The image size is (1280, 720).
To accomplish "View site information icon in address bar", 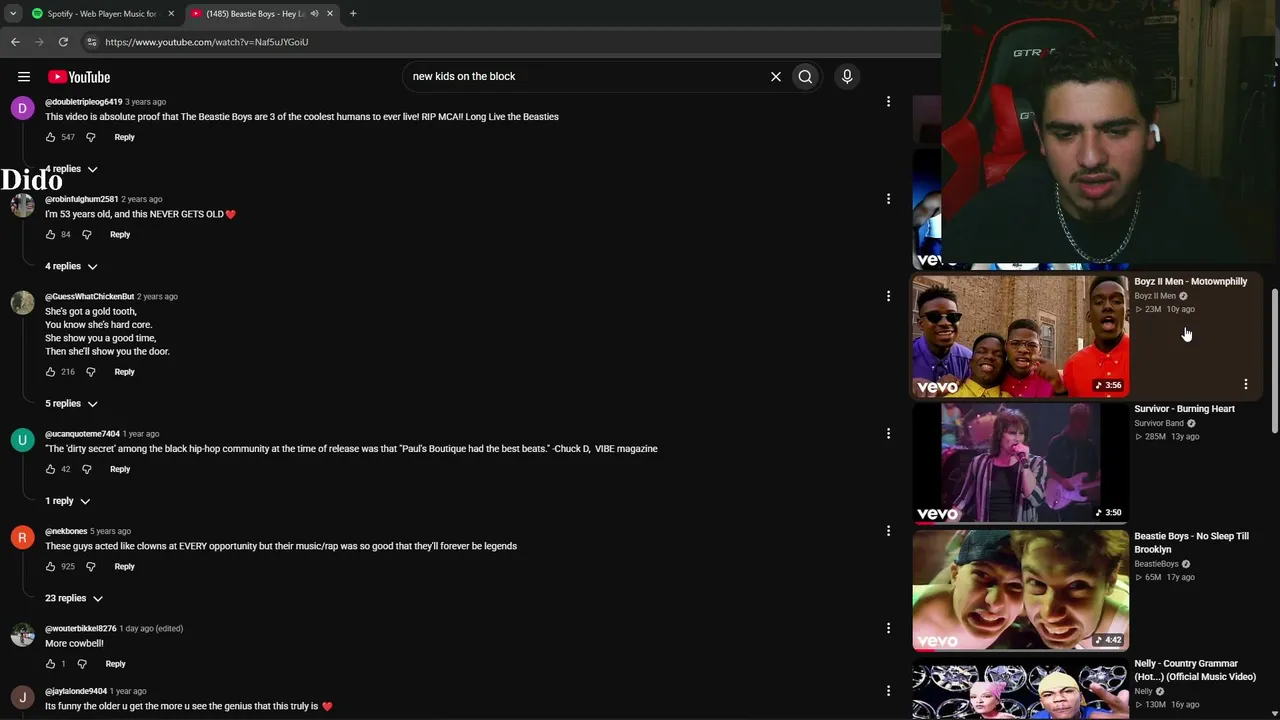I will coord(91,42).
